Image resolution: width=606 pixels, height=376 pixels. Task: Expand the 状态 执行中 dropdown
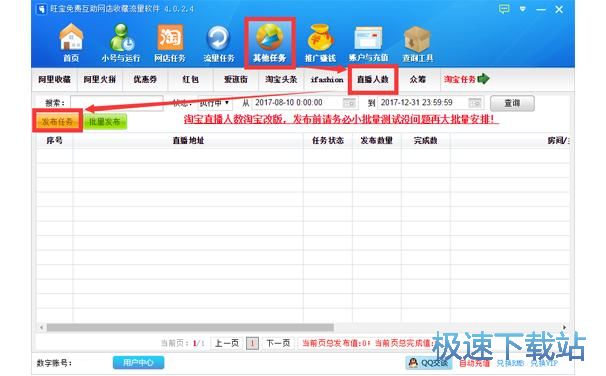215,103
